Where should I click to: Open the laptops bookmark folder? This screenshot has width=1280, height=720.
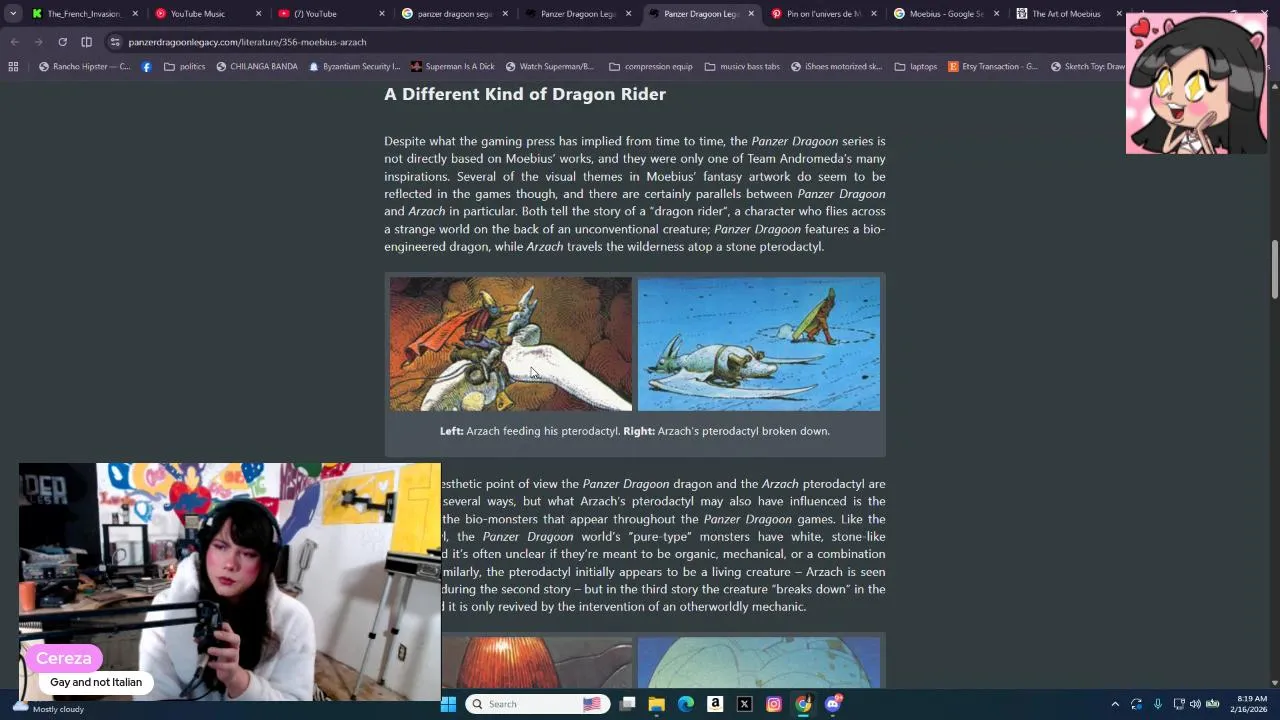click(914, 67)
